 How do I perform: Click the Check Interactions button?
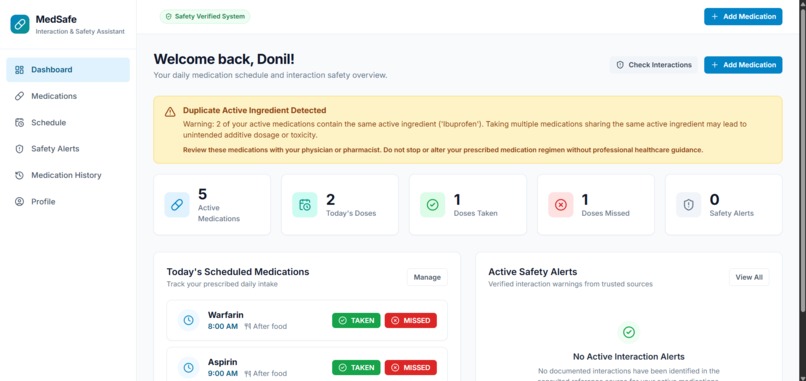(x=653, y=65)
